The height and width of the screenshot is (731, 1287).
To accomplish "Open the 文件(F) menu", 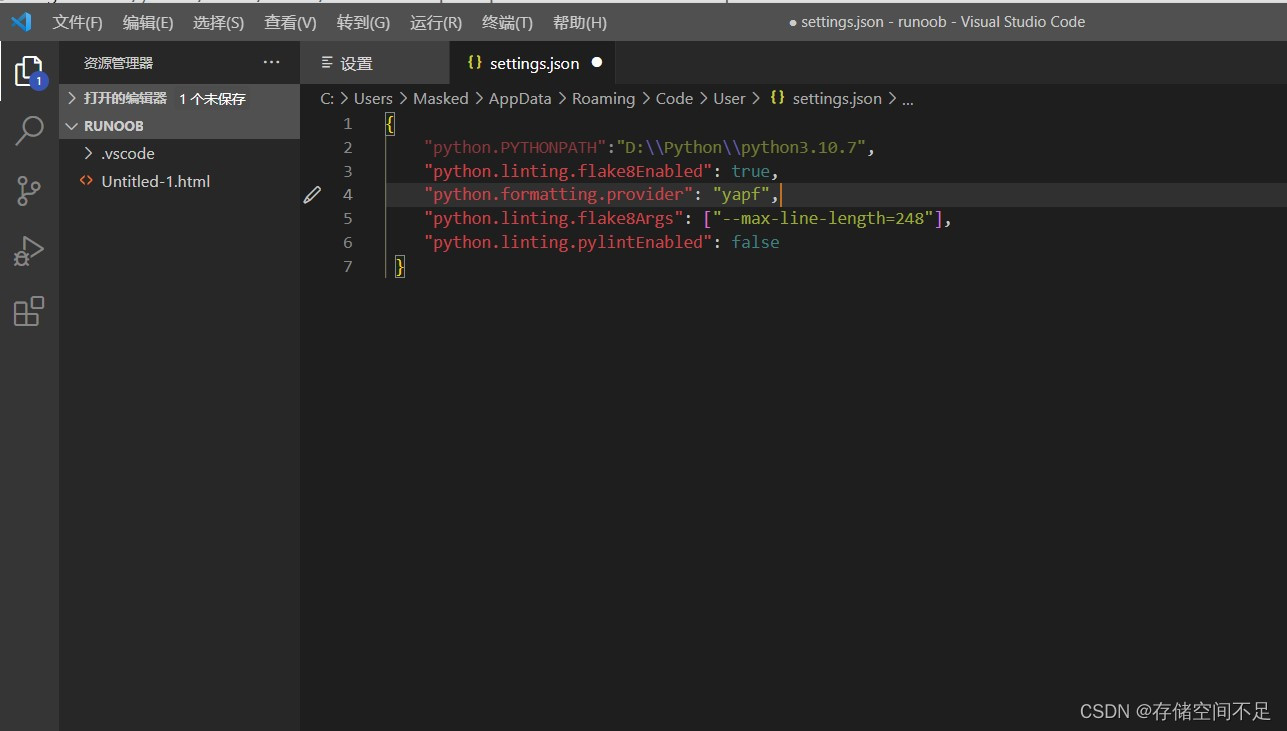I will pyautogui.click(x=77, y=22).
